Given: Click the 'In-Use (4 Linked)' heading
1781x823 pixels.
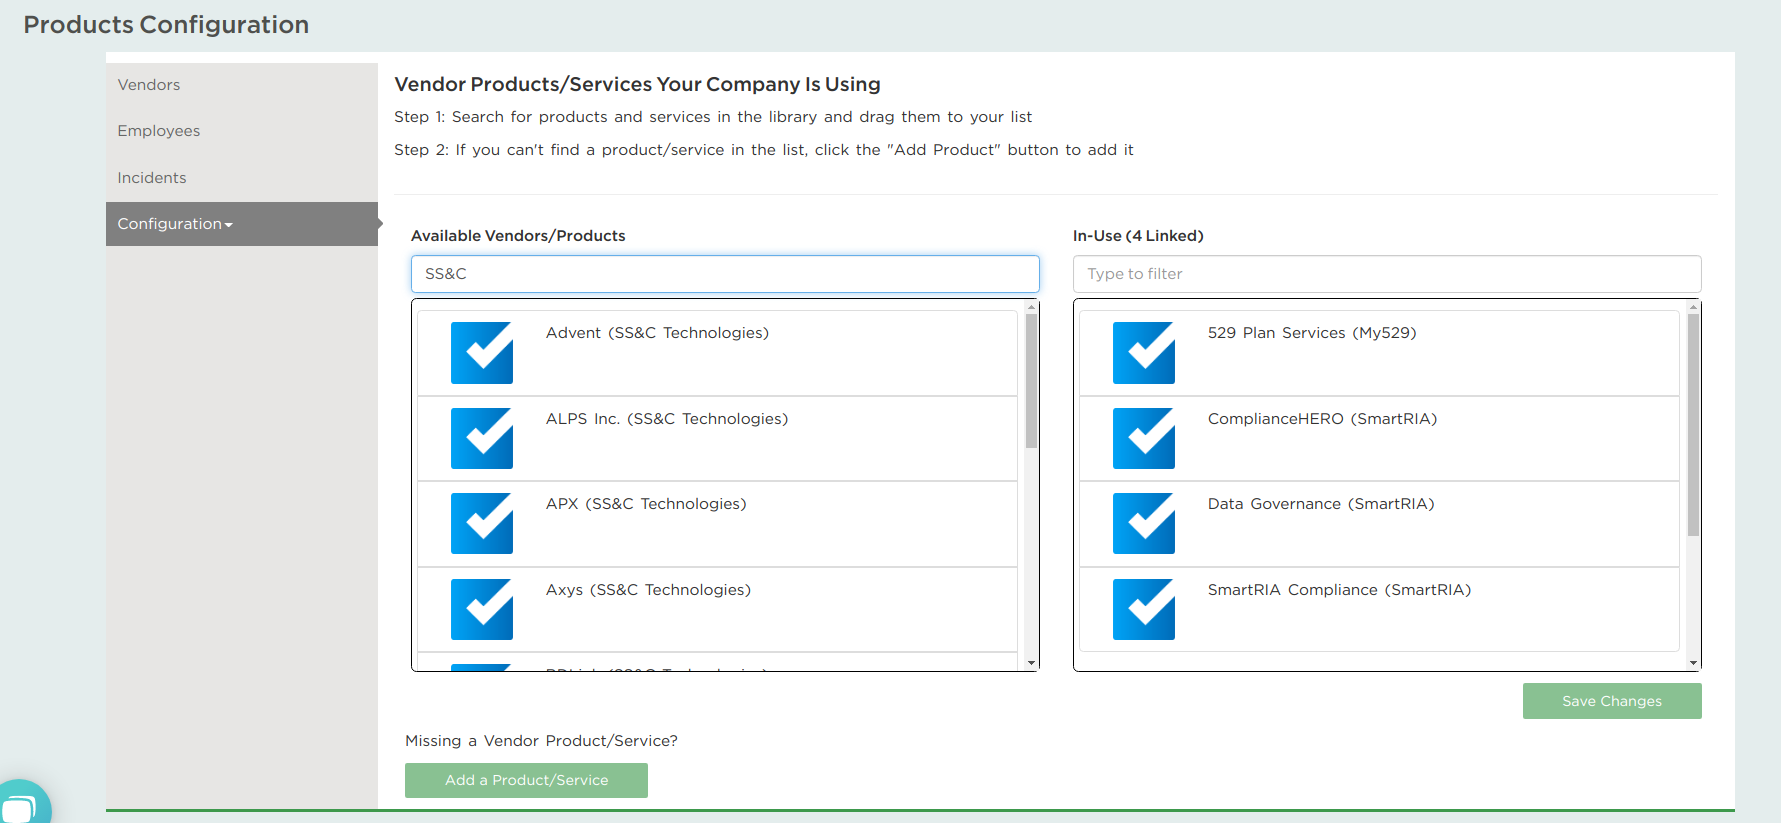Looking at the screenshot, I should [1138, 236].
